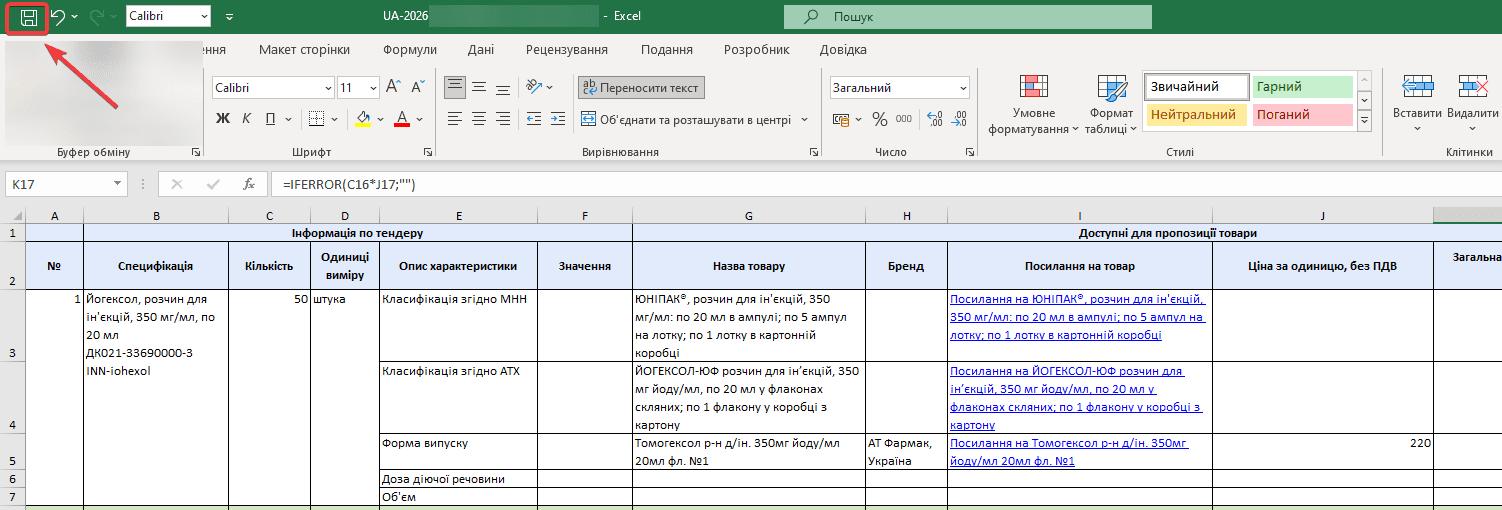Screen dimensions: 1502x510
Task: Open the link Посилання на ЮНІПАК®
Action: click(1078, 317)
